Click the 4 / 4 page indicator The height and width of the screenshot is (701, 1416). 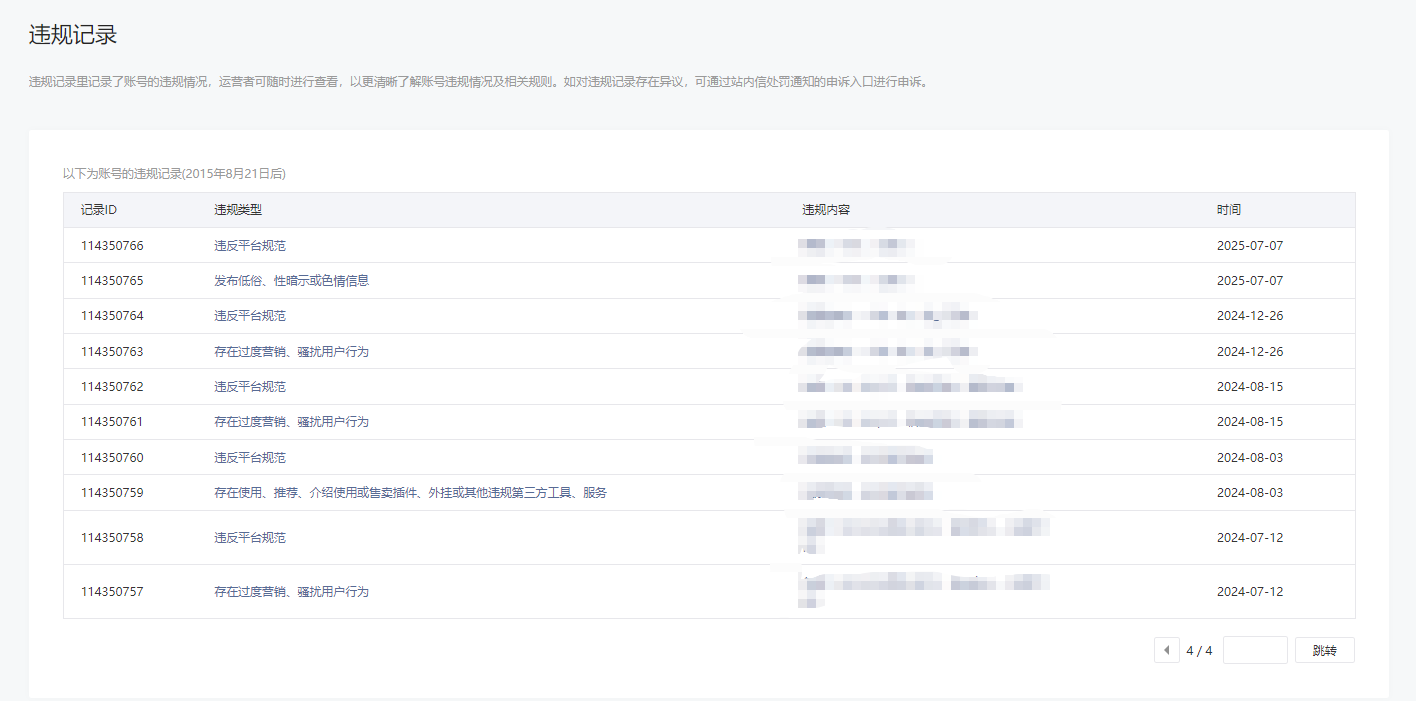point(1199,651)
